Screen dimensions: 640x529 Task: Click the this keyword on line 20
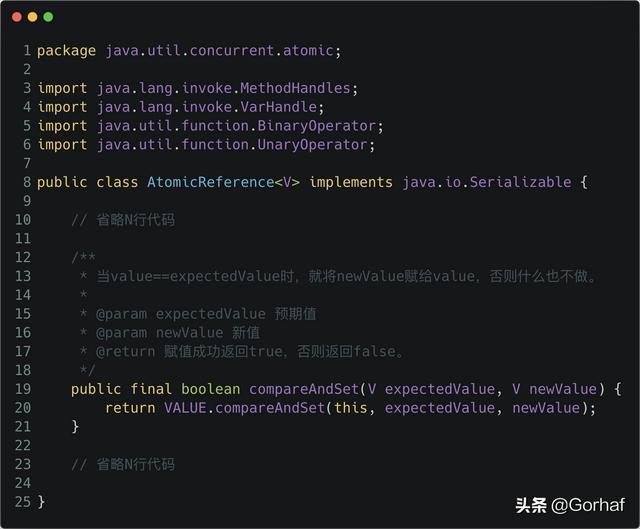[350, 407]
